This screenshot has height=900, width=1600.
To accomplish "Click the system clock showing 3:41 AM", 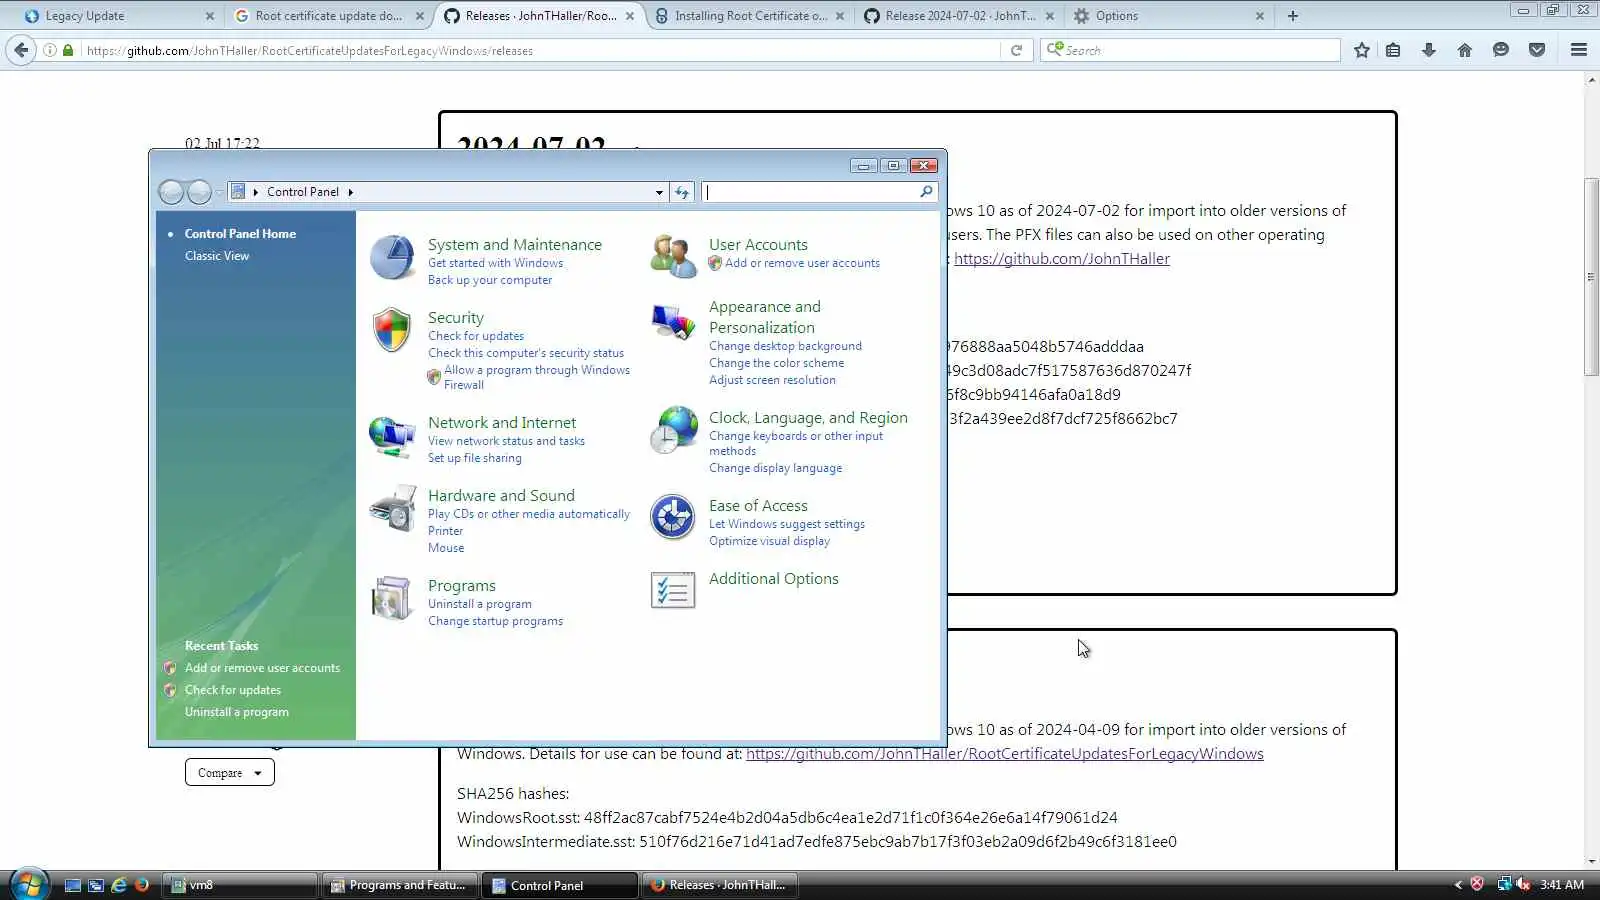I will click(x=1562, y=885).
